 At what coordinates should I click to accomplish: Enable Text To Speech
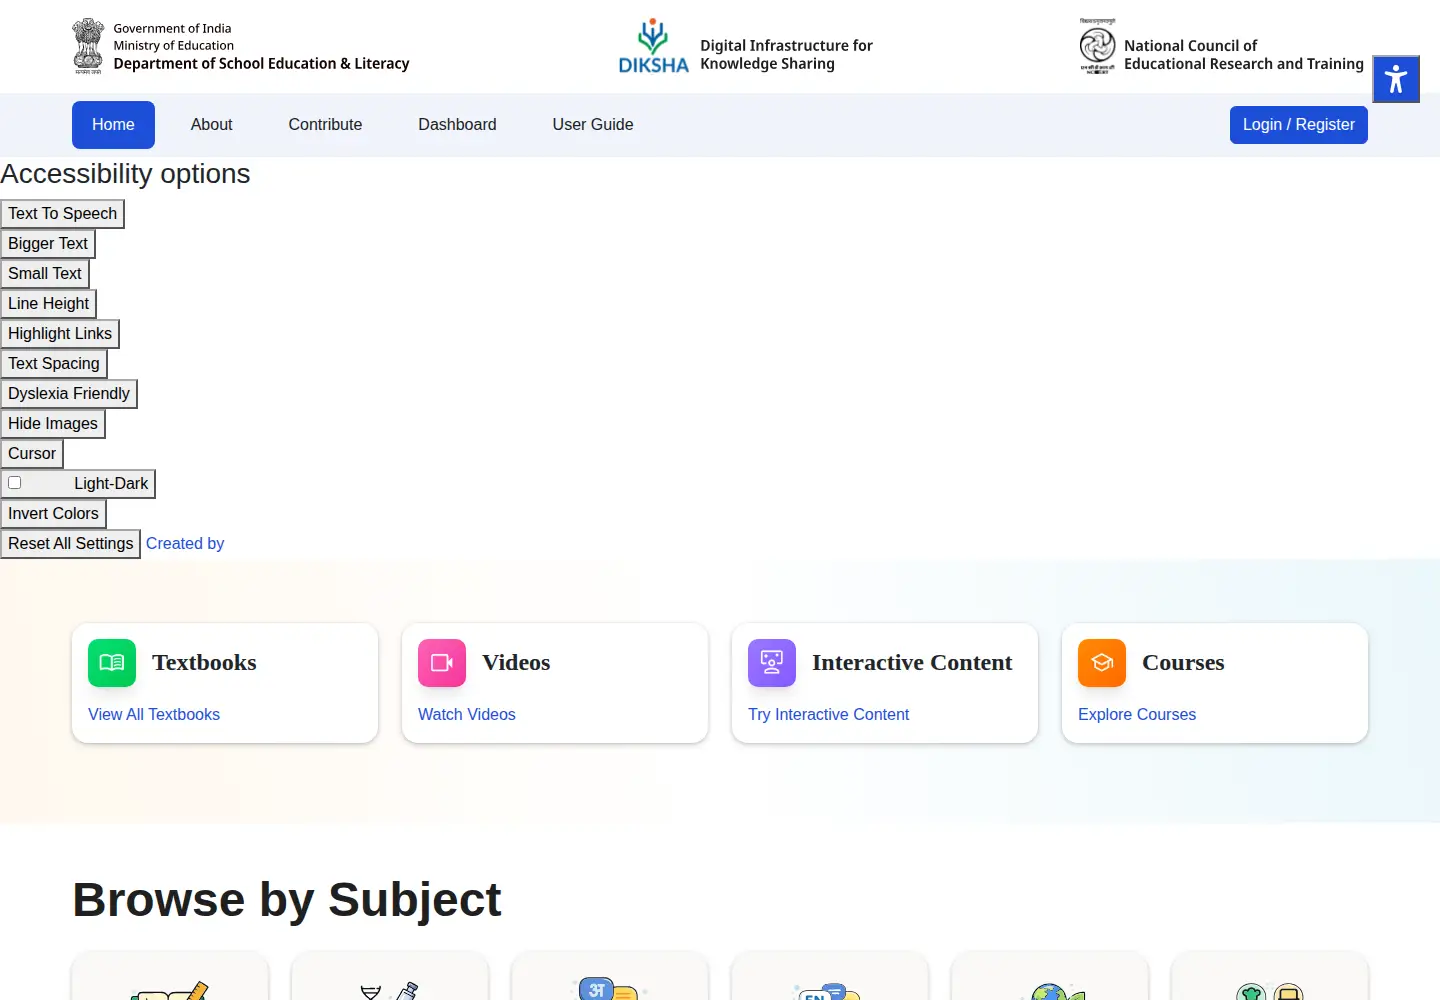tap(63, 214)
